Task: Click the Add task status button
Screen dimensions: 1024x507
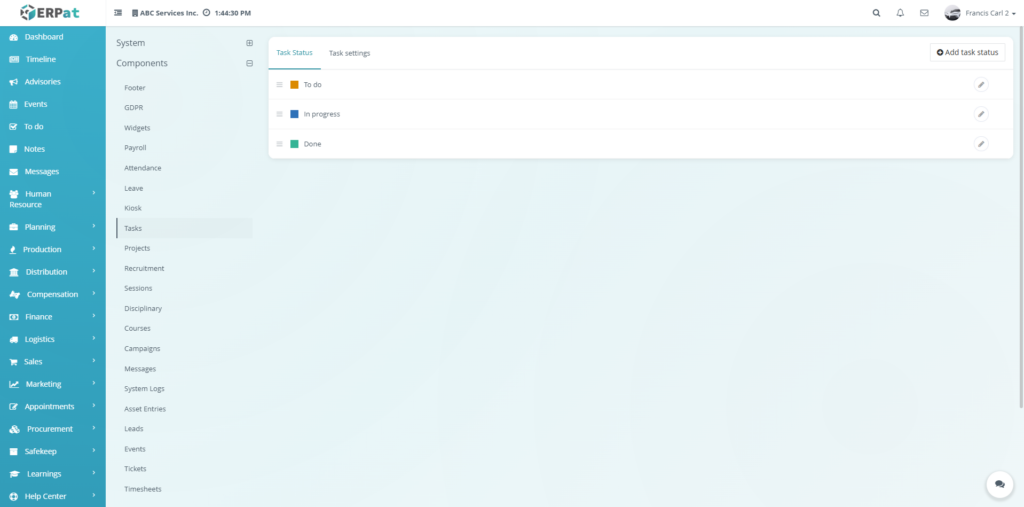Action: pos(967,52)
